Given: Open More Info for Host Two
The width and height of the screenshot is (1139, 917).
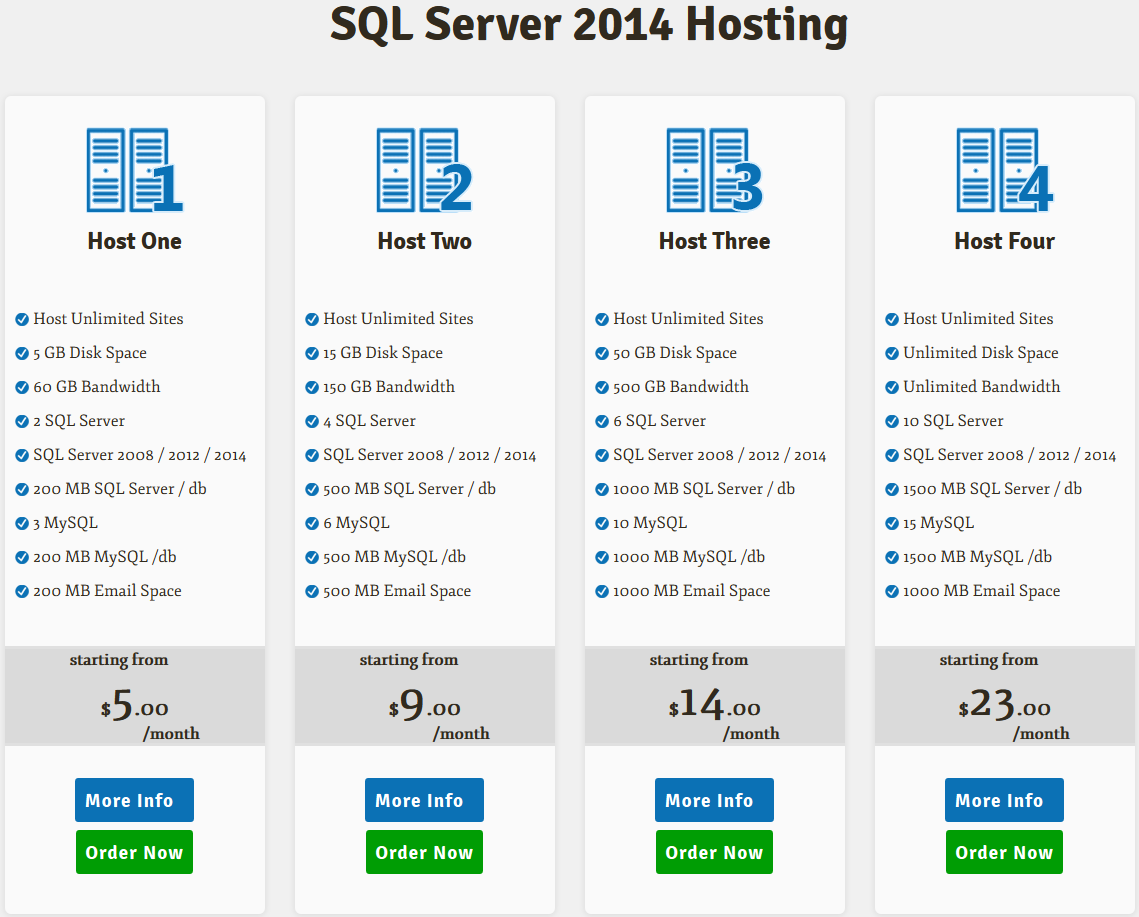Looking at the screenshot, I should click(424, 800).
